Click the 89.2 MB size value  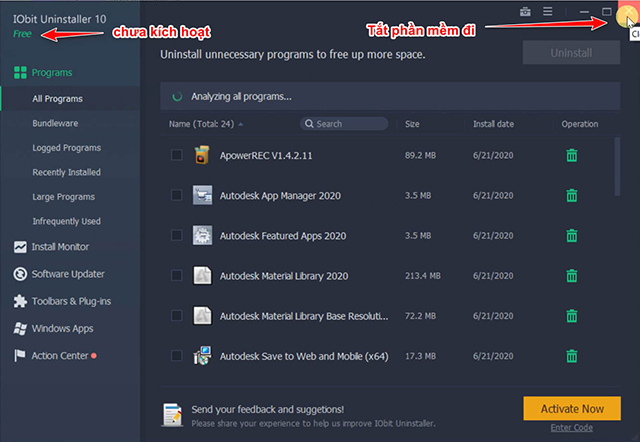click(x=420, y=155)
